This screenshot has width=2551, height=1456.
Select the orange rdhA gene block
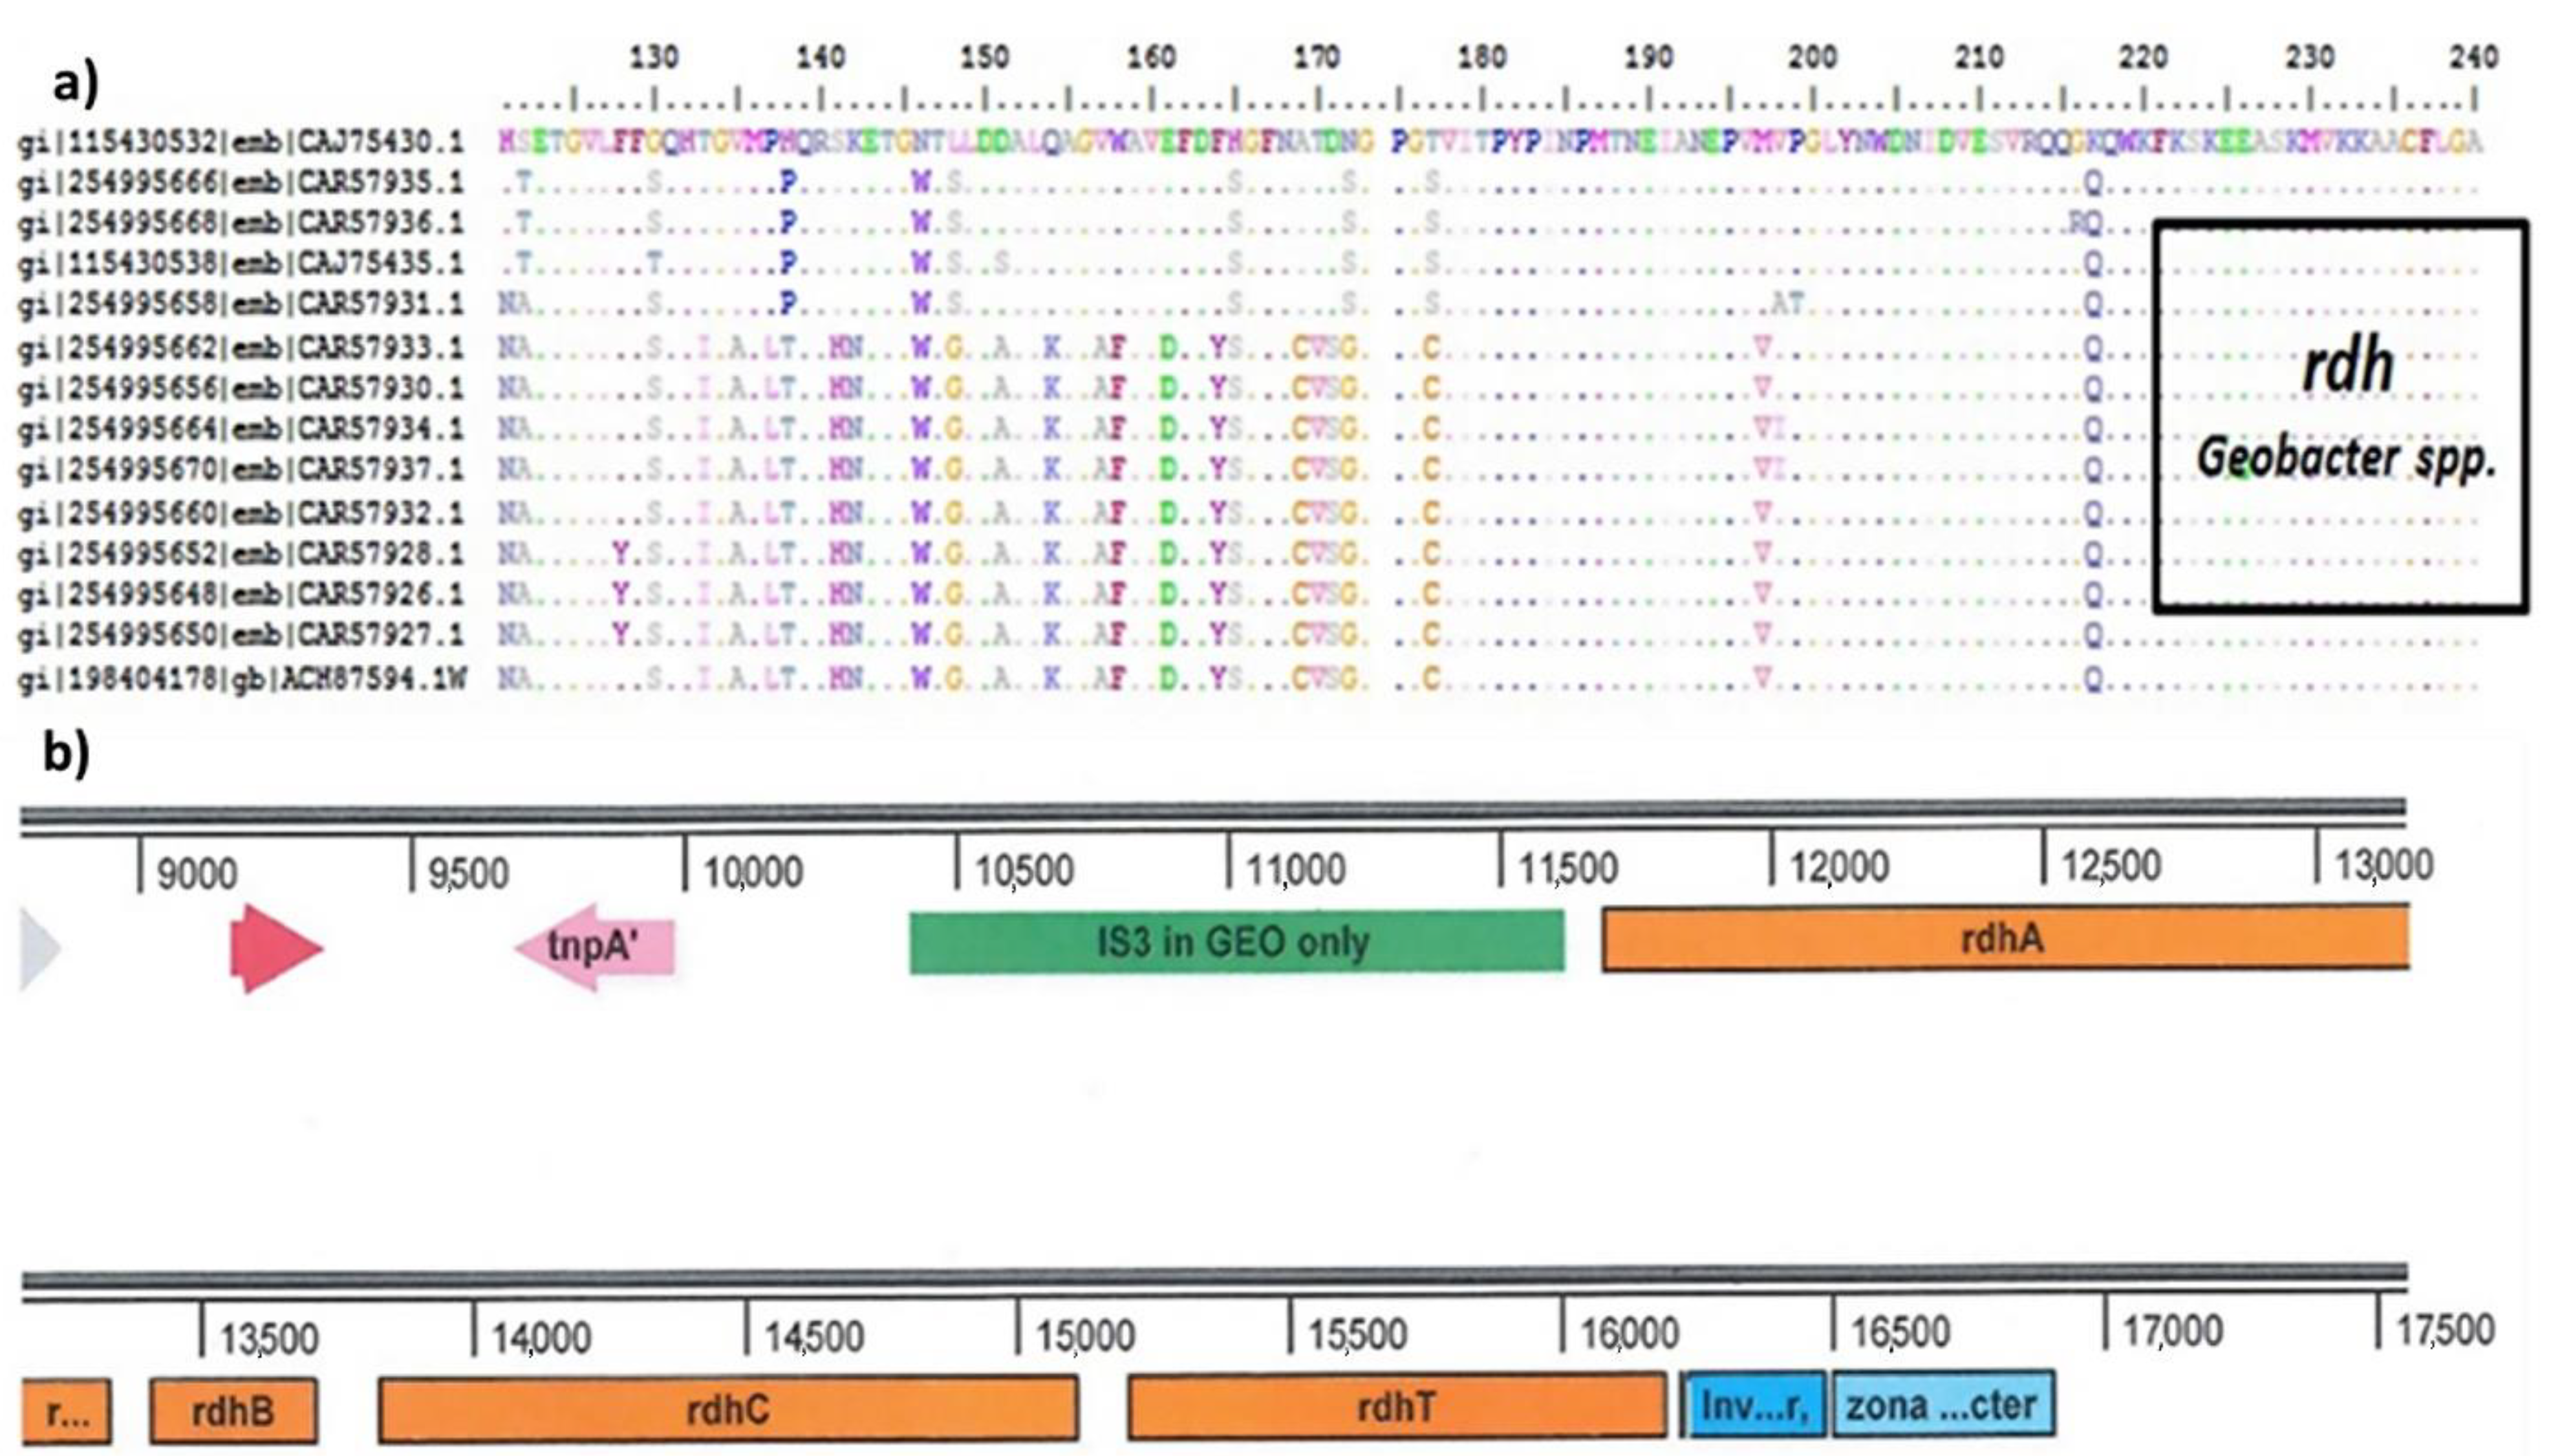2004,938
